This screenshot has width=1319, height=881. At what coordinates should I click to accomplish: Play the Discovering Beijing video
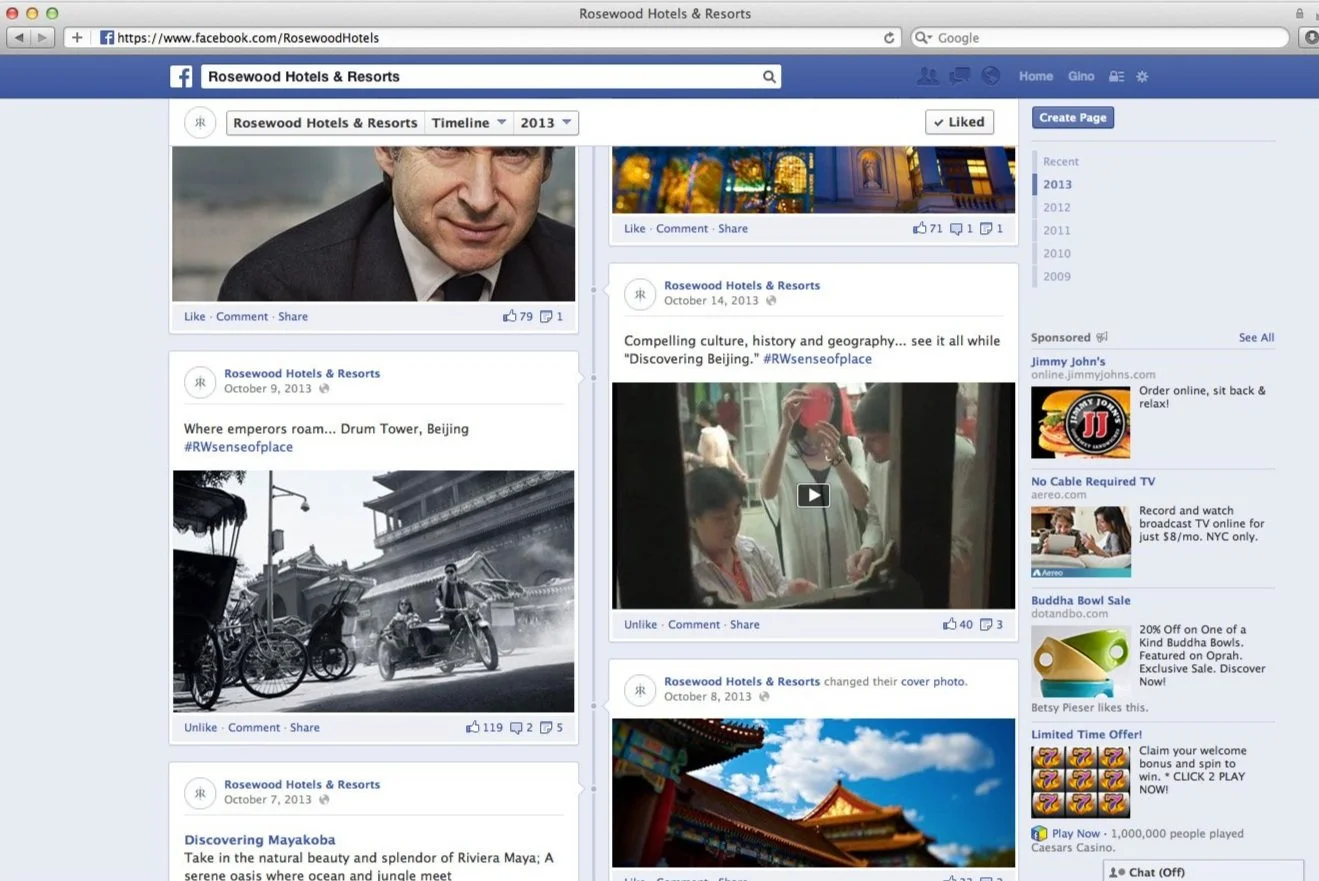coord(813,495)
